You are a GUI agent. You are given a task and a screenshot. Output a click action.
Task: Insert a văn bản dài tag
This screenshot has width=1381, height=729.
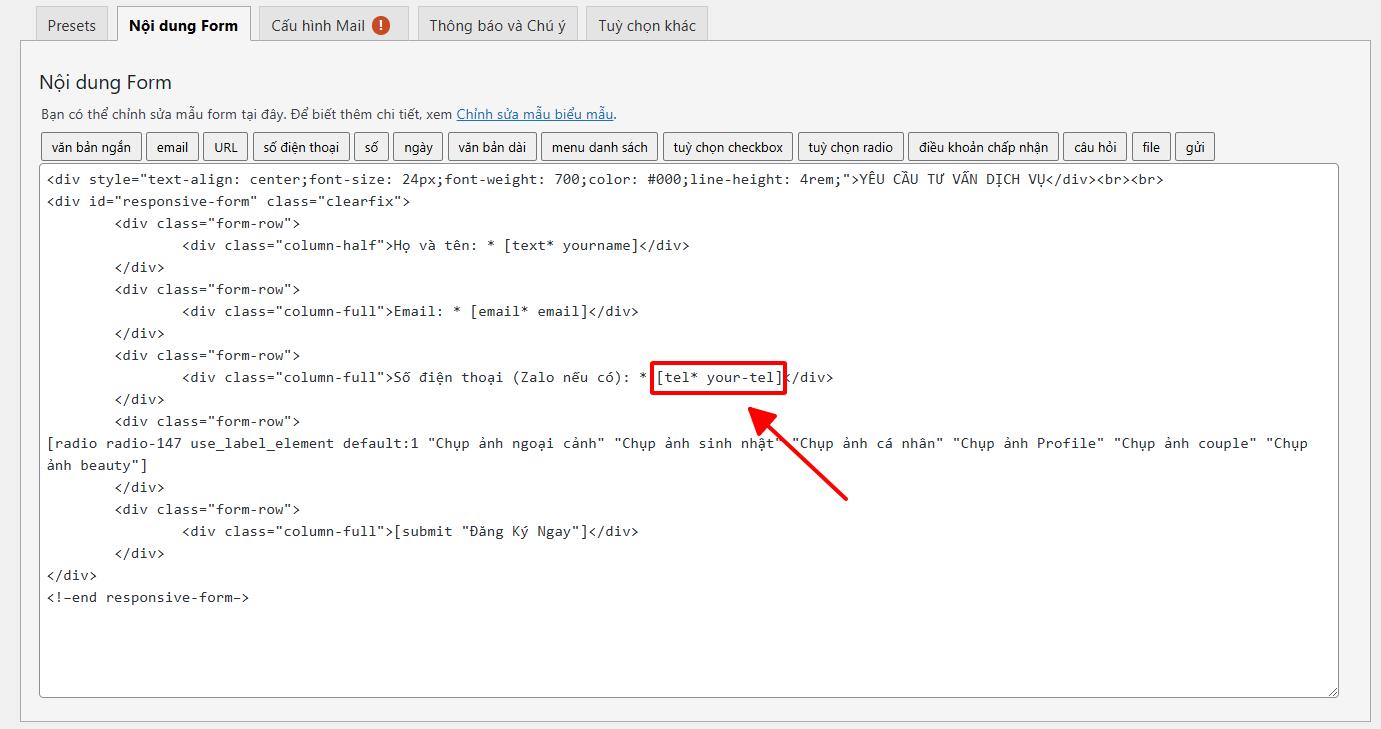point(492,147)
